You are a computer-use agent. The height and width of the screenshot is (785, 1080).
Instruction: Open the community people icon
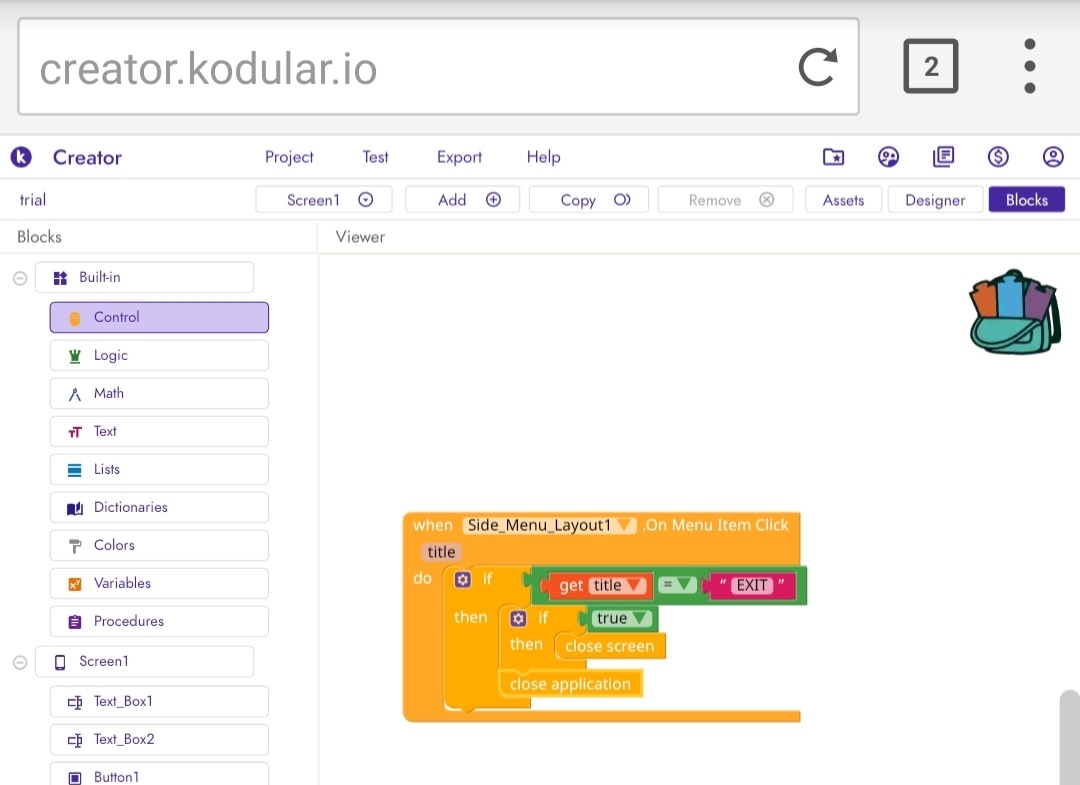(x=889, y=157)
